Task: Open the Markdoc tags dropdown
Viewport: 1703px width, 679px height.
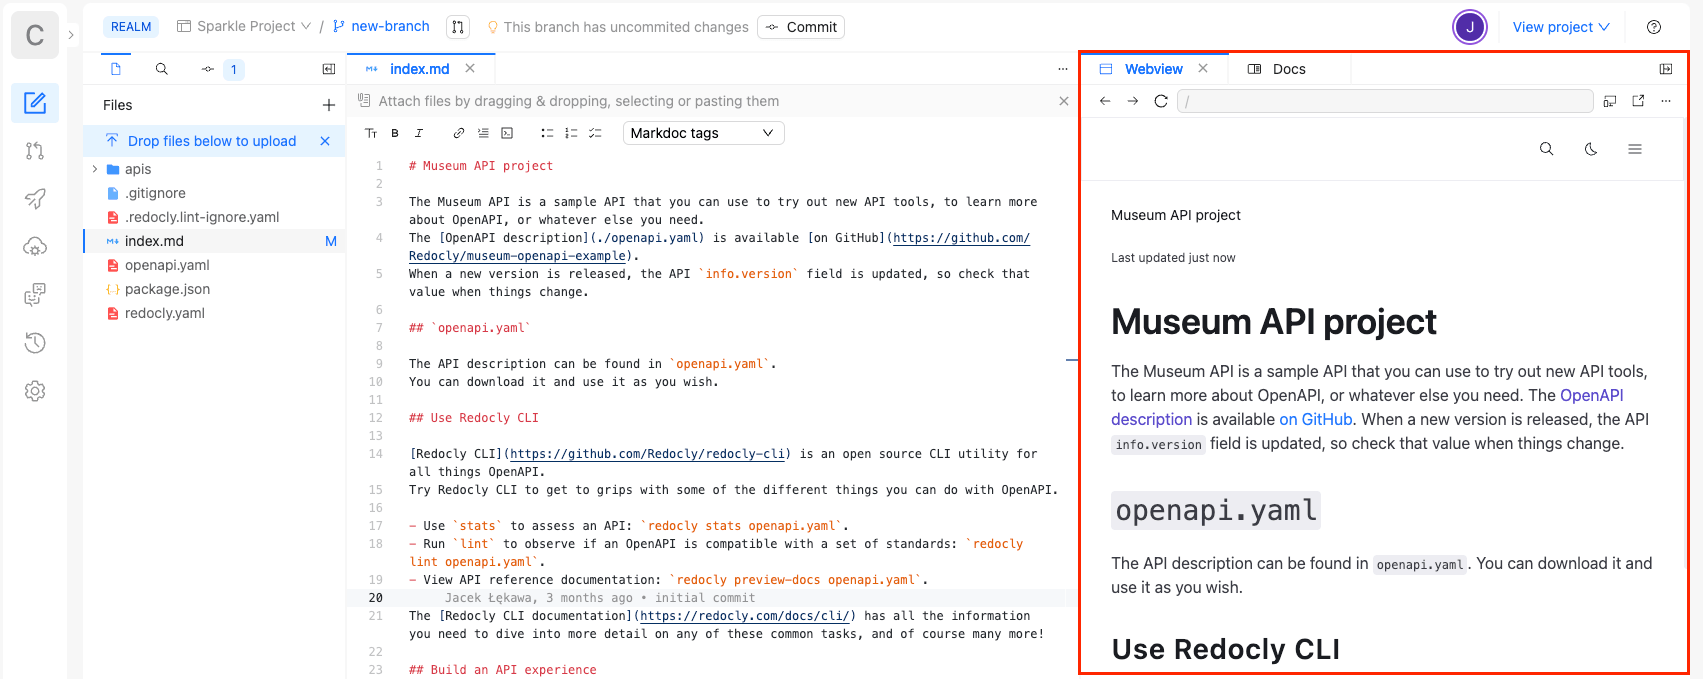Action: 702,133
